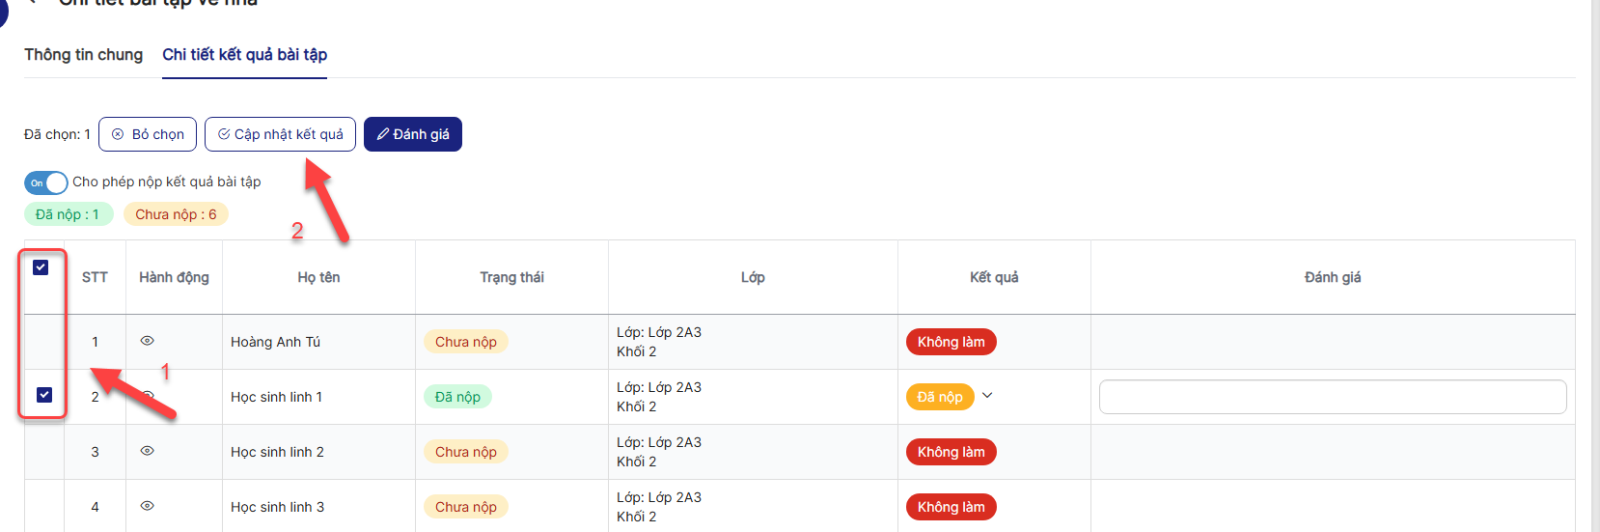The image size is (1600, 532).
Task: Expand the Đã nộp result dropdown arrow
Action: click(x=987, y=396)
